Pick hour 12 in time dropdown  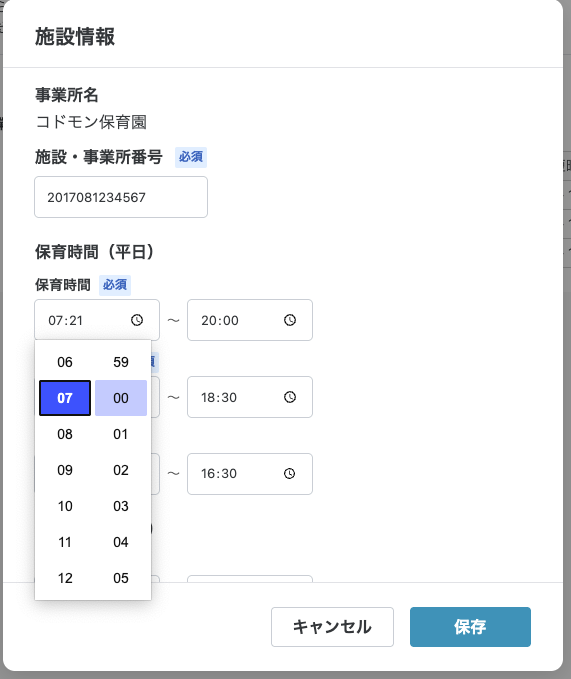pos(65,578)
